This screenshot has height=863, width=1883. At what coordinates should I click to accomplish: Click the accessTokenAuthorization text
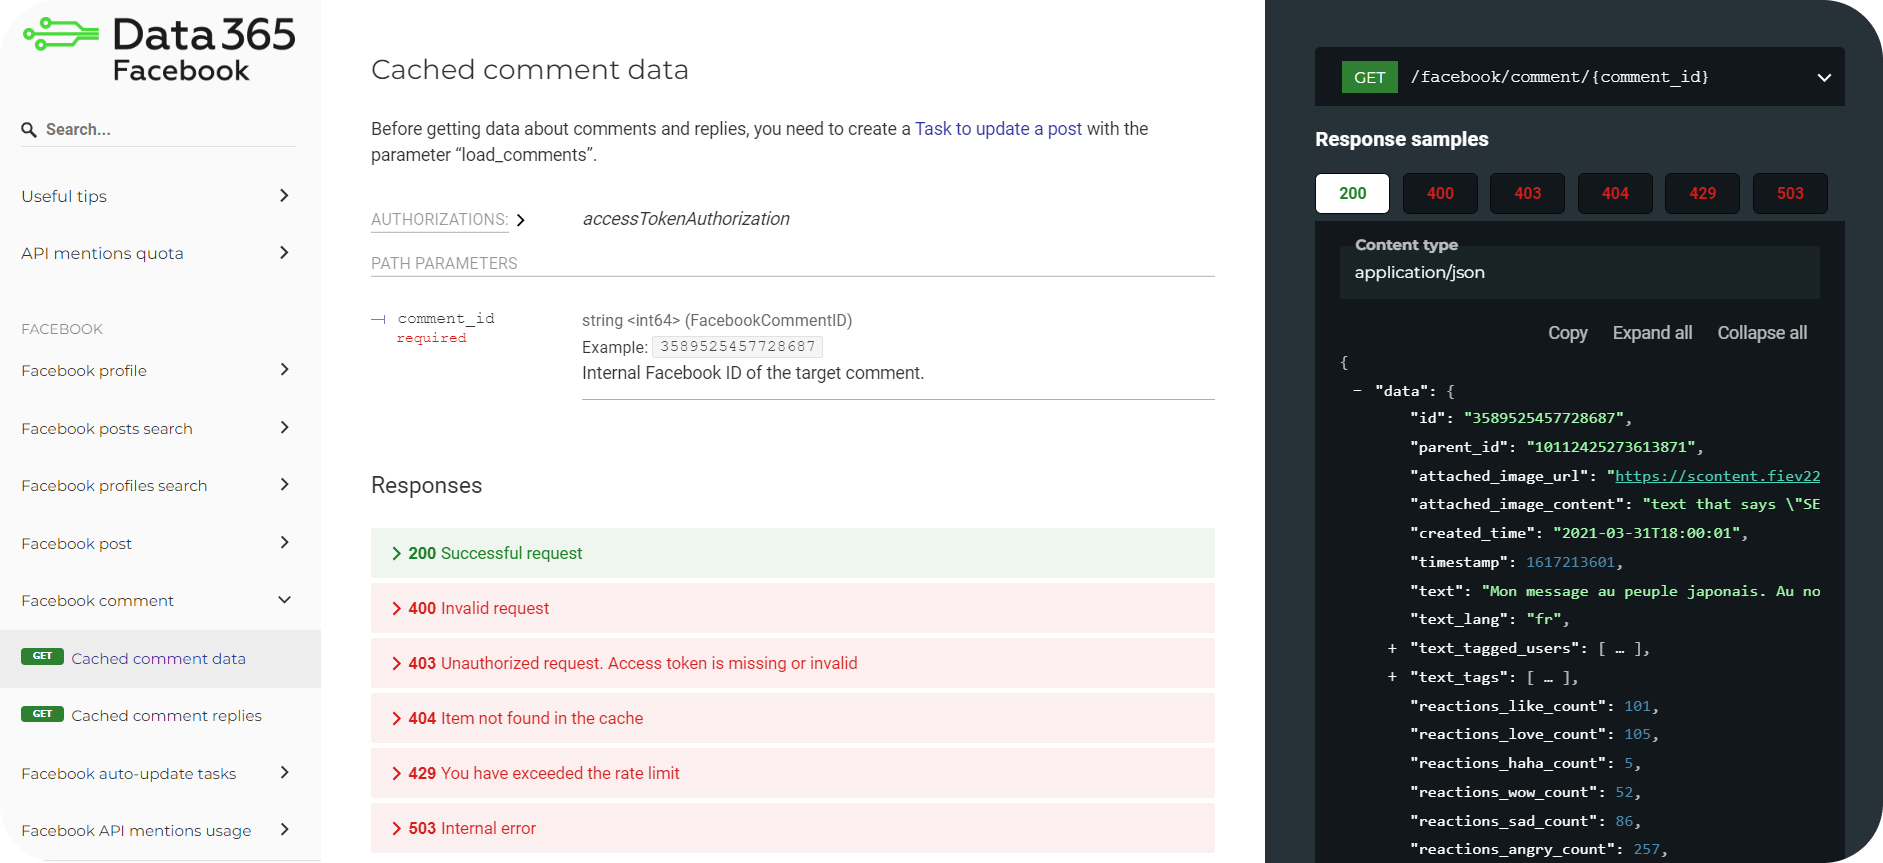click(686, 219)
